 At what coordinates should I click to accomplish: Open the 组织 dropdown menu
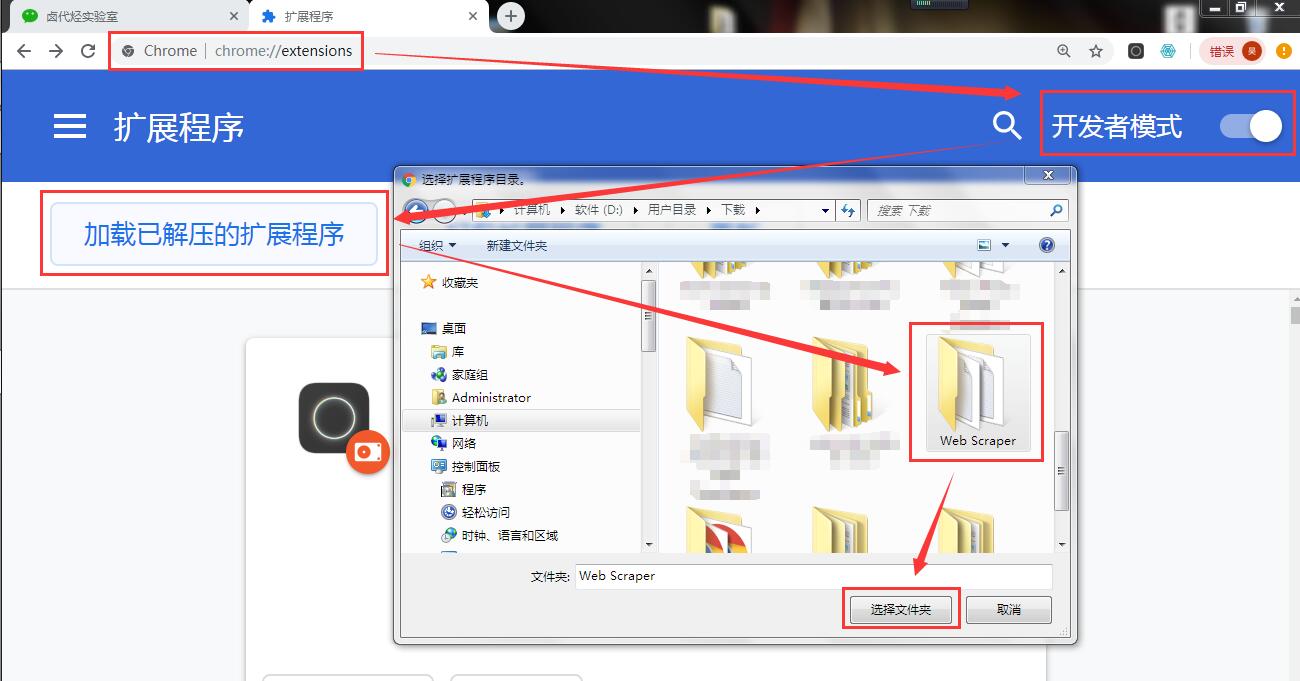click(x=437, y=245)
